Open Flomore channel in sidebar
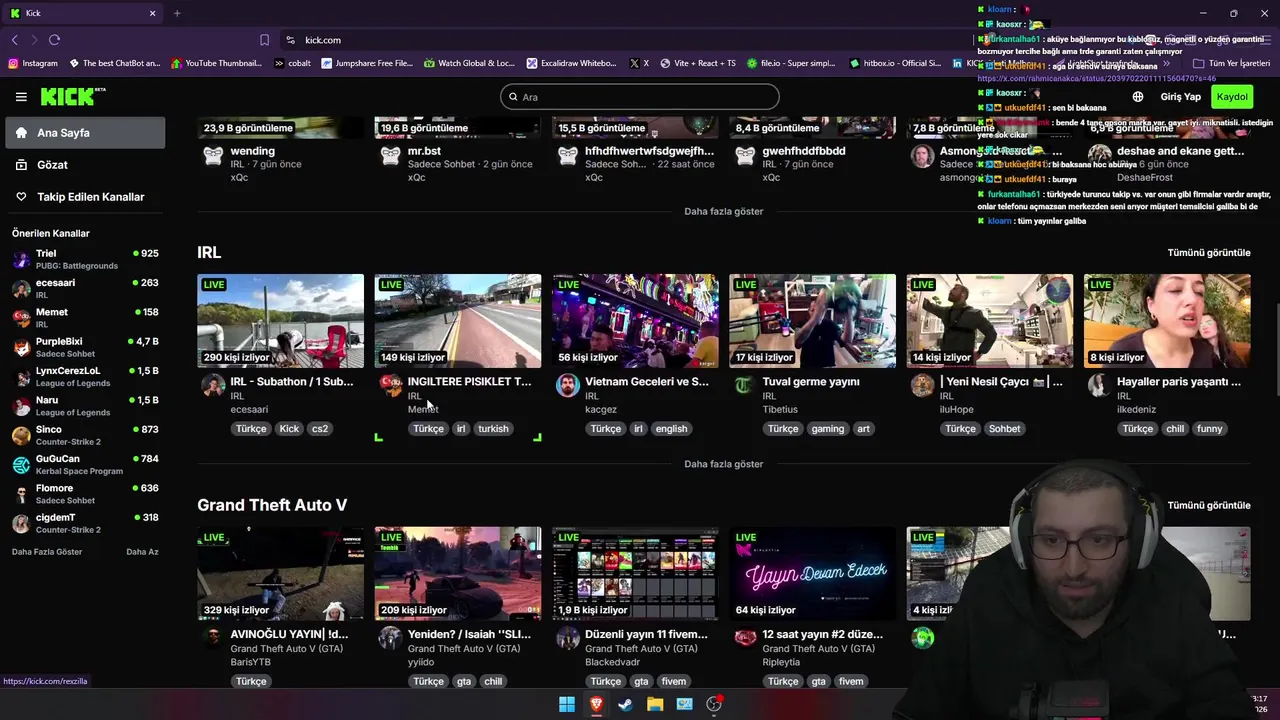Screen dimensions: 1280x720 click(x=85, y=494)
